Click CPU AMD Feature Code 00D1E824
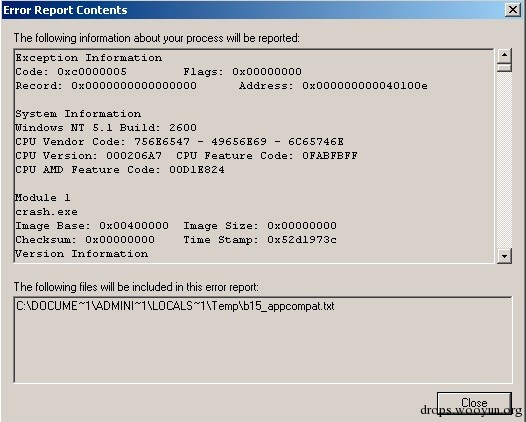The height and width of the screenshot is (422, 526). 197,170
